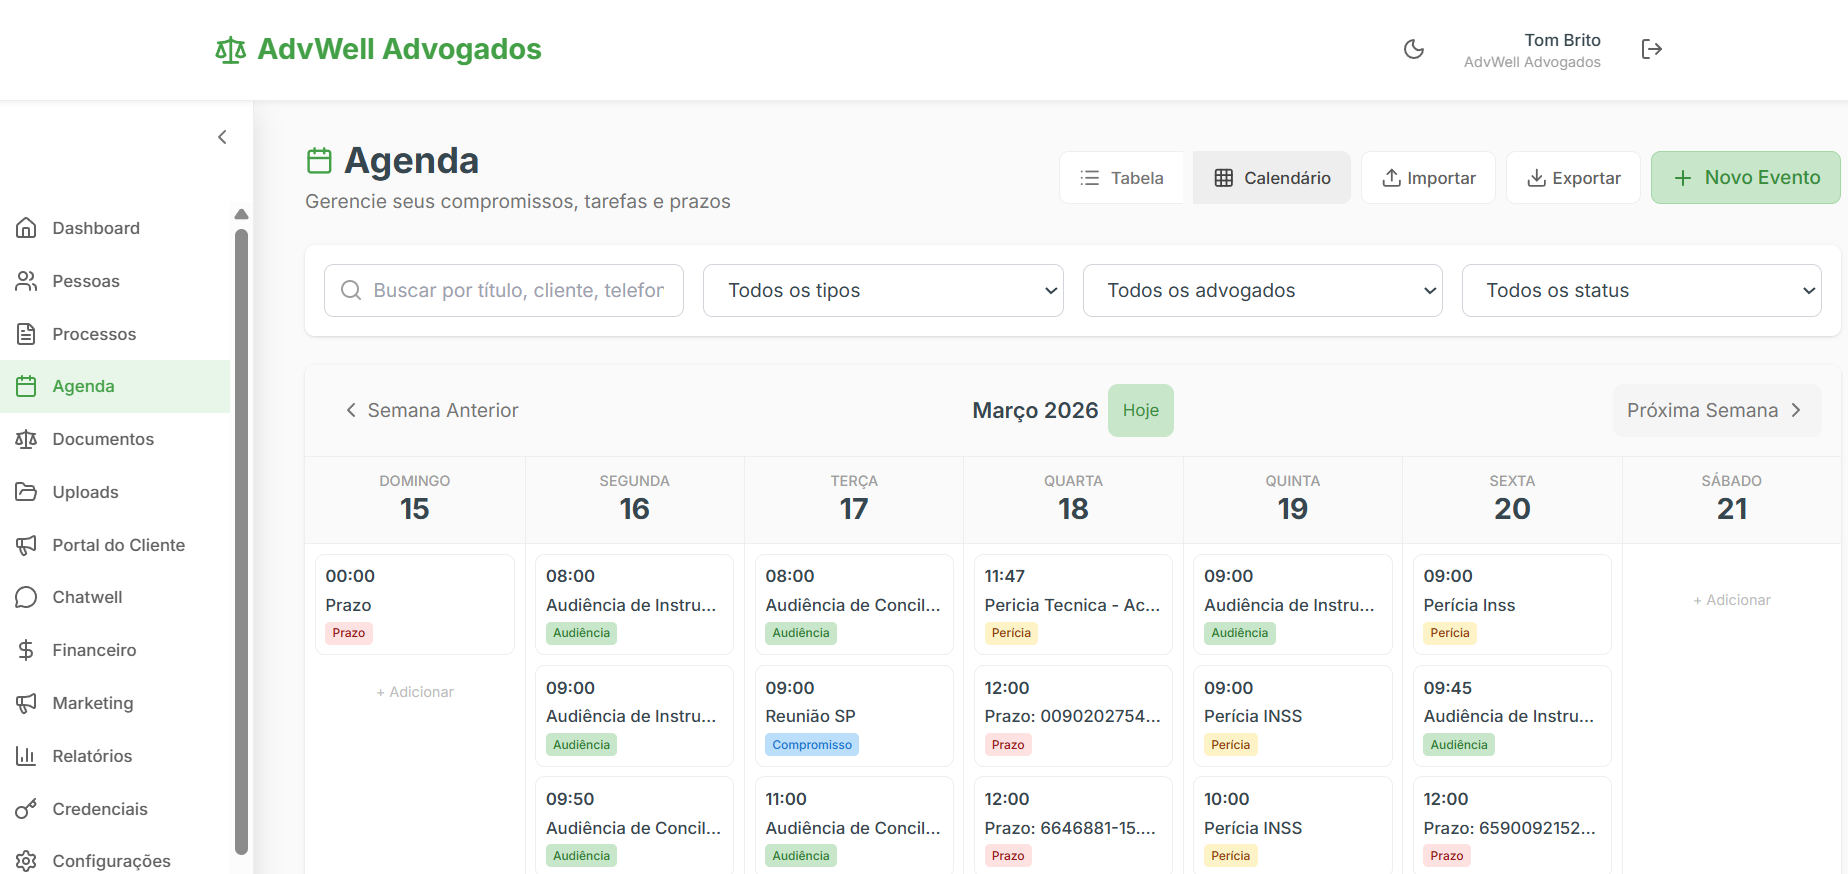Create a Novo Evento
The width and height of the screenshot is (1848, 874).
point(1745,178)
